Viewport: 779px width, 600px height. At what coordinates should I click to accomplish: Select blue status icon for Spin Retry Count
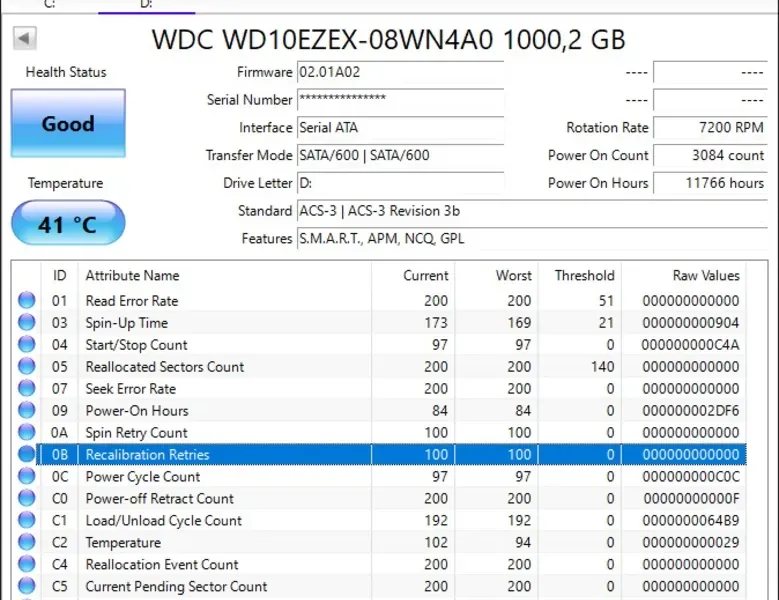point(27,432)
